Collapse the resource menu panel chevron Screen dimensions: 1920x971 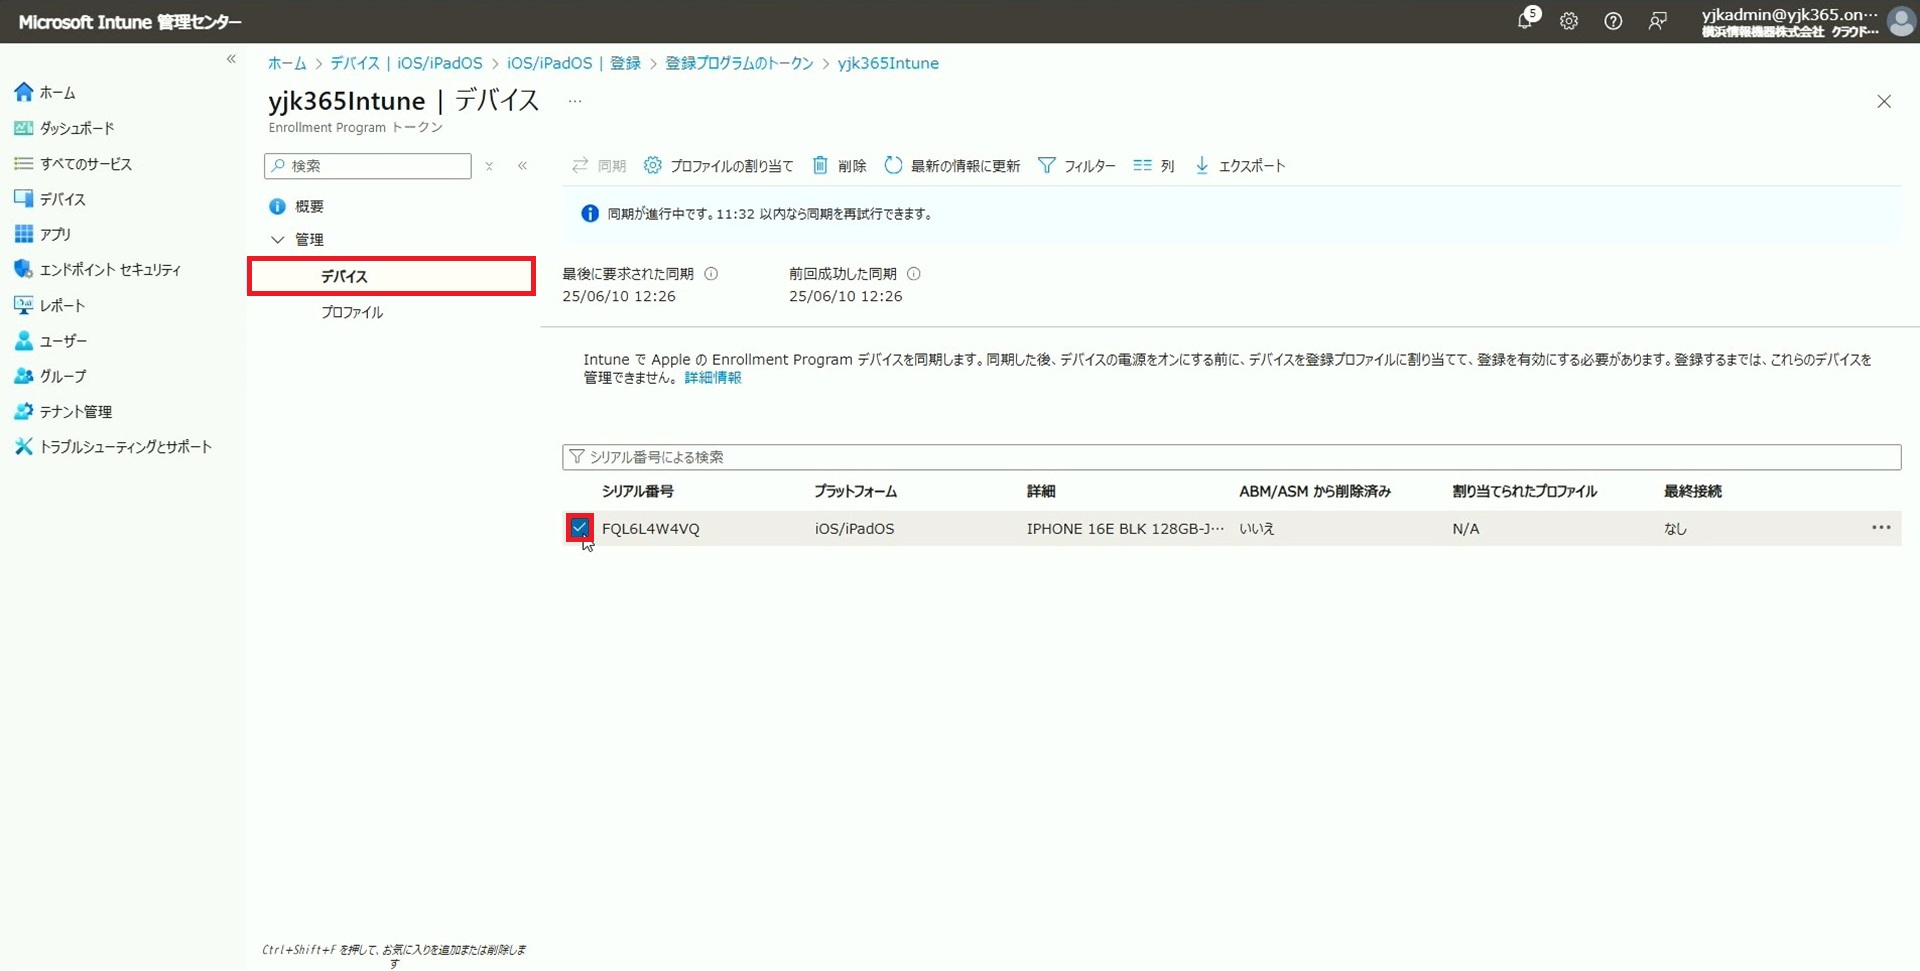coord(522,166)
